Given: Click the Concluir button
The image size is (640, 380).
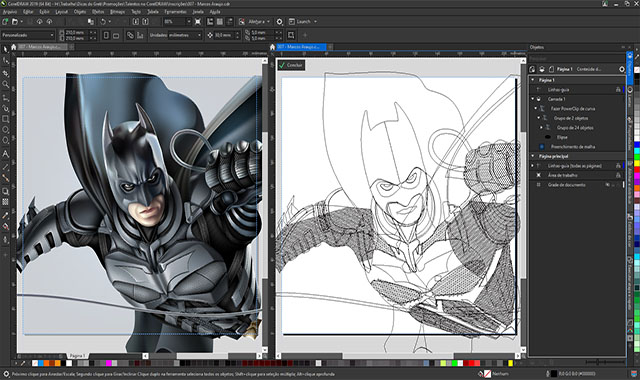Looking at the screenshot, I should (291, 65).
